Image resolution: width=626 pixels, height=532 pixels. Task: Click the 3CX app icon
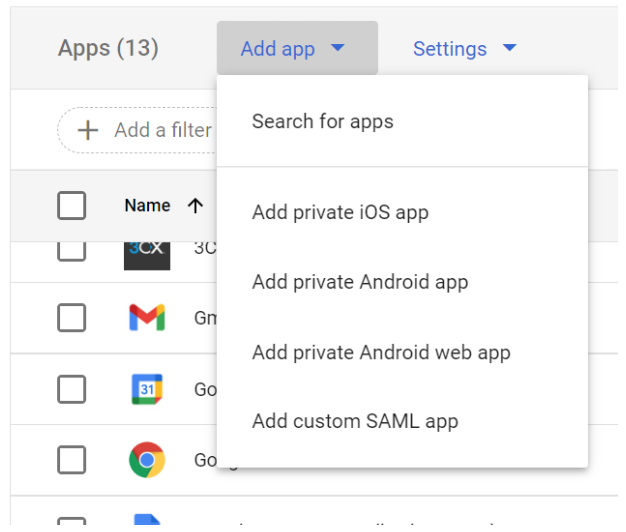[x=147, y=256]
